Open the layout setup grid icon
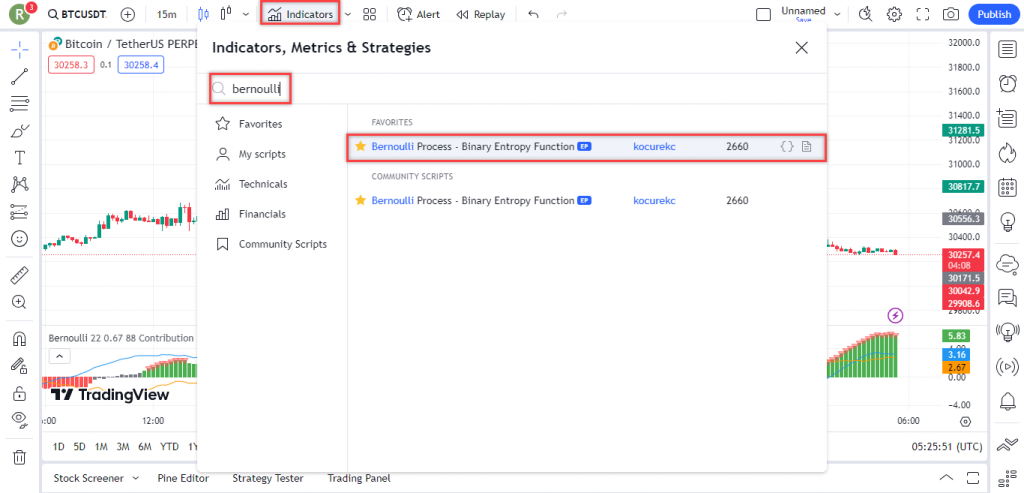The width and height of the screenshot is (1024, 493). tap(370, 14)
